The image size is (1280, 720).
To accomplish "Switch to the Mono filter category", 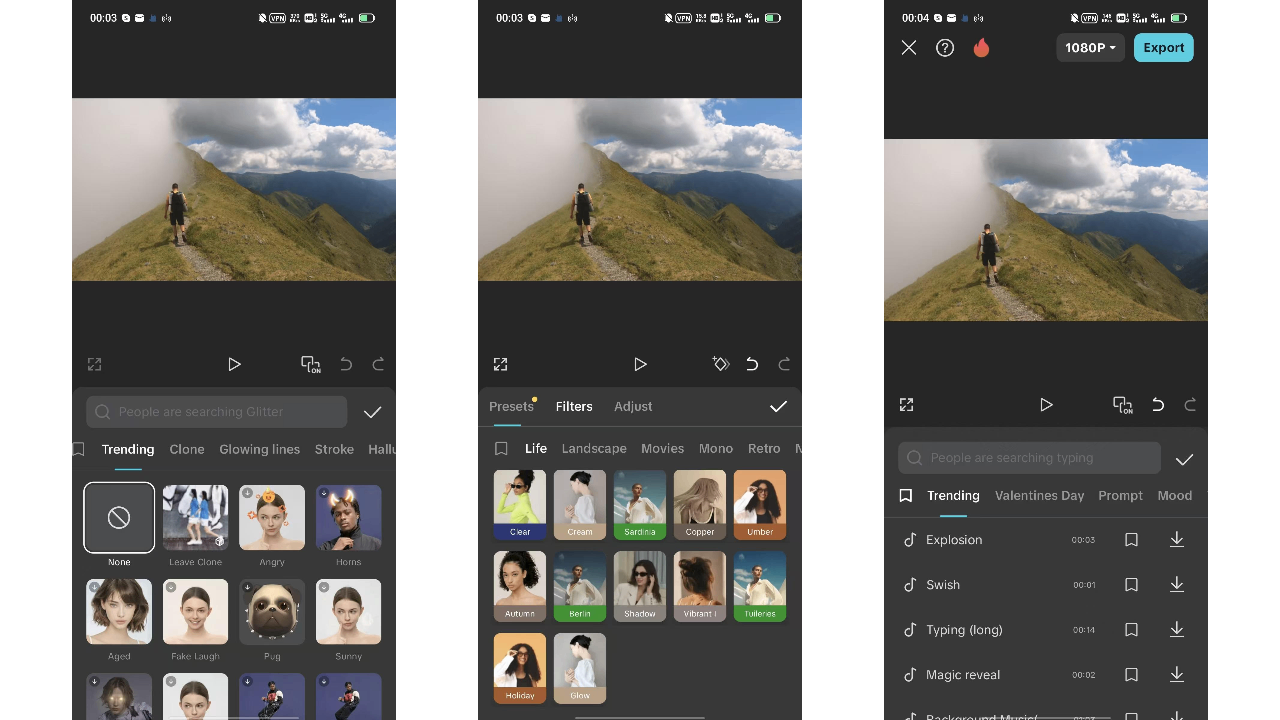I will tap(716, 449).
